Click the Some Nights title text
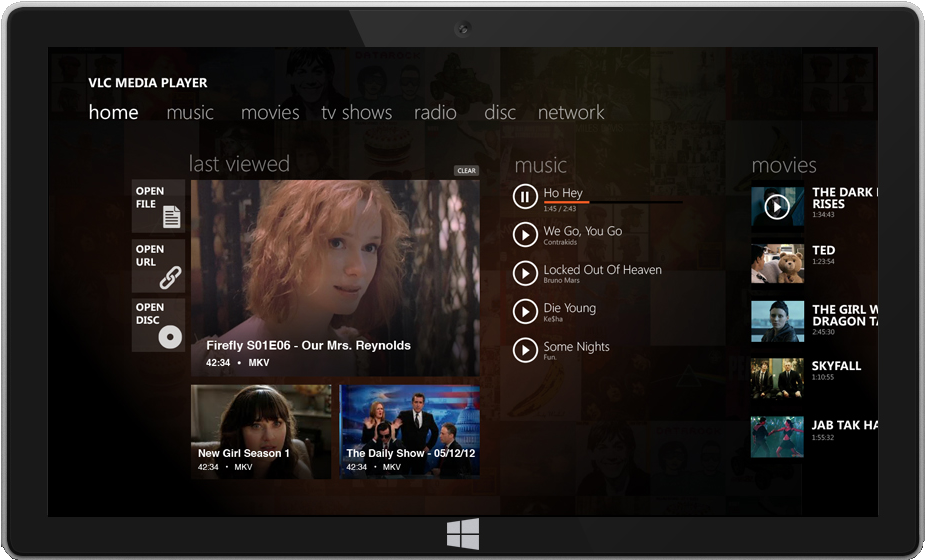This screenshot has width=926, height=560. (576, 347)
